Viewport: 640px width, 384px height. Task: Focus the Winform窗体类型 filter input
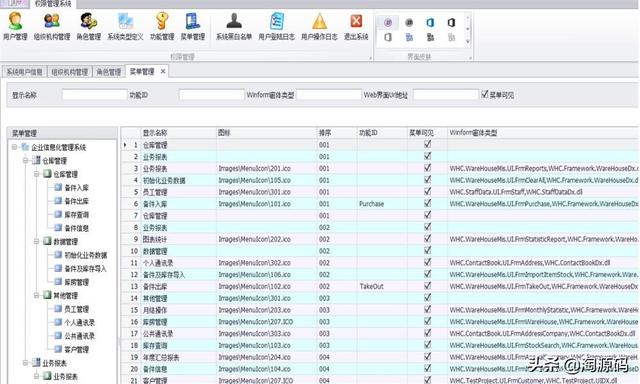point(329,95)
